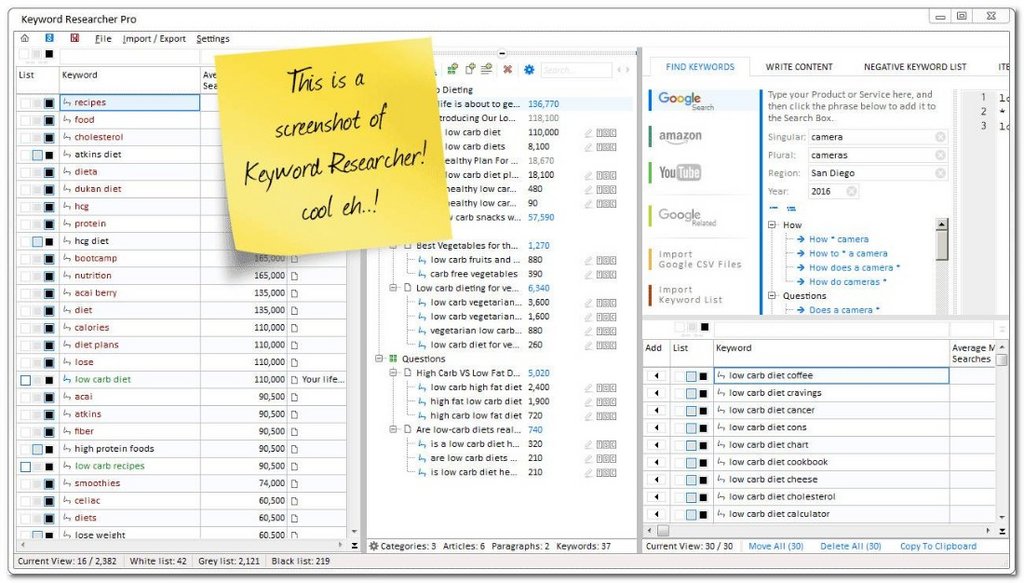The width and height of the screenshot is (1024, 583).
Task: Click the red save icon in the menu bar
Action: click(x=75, y=38)
